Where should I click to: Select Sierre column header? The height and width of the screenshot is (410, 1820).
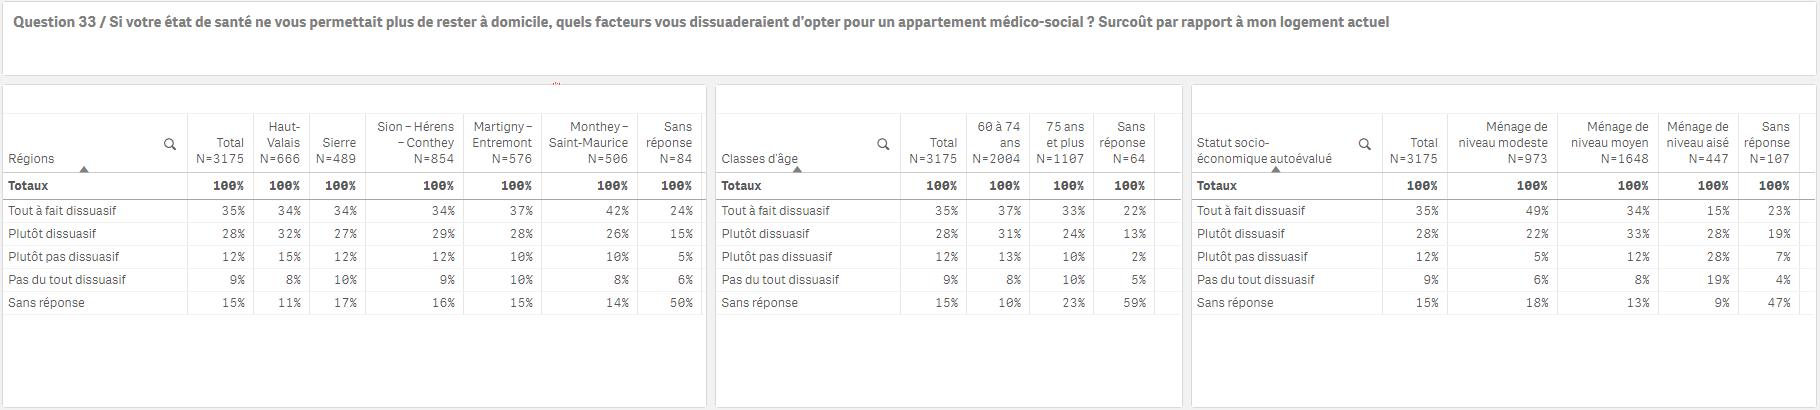click(337, 142)
